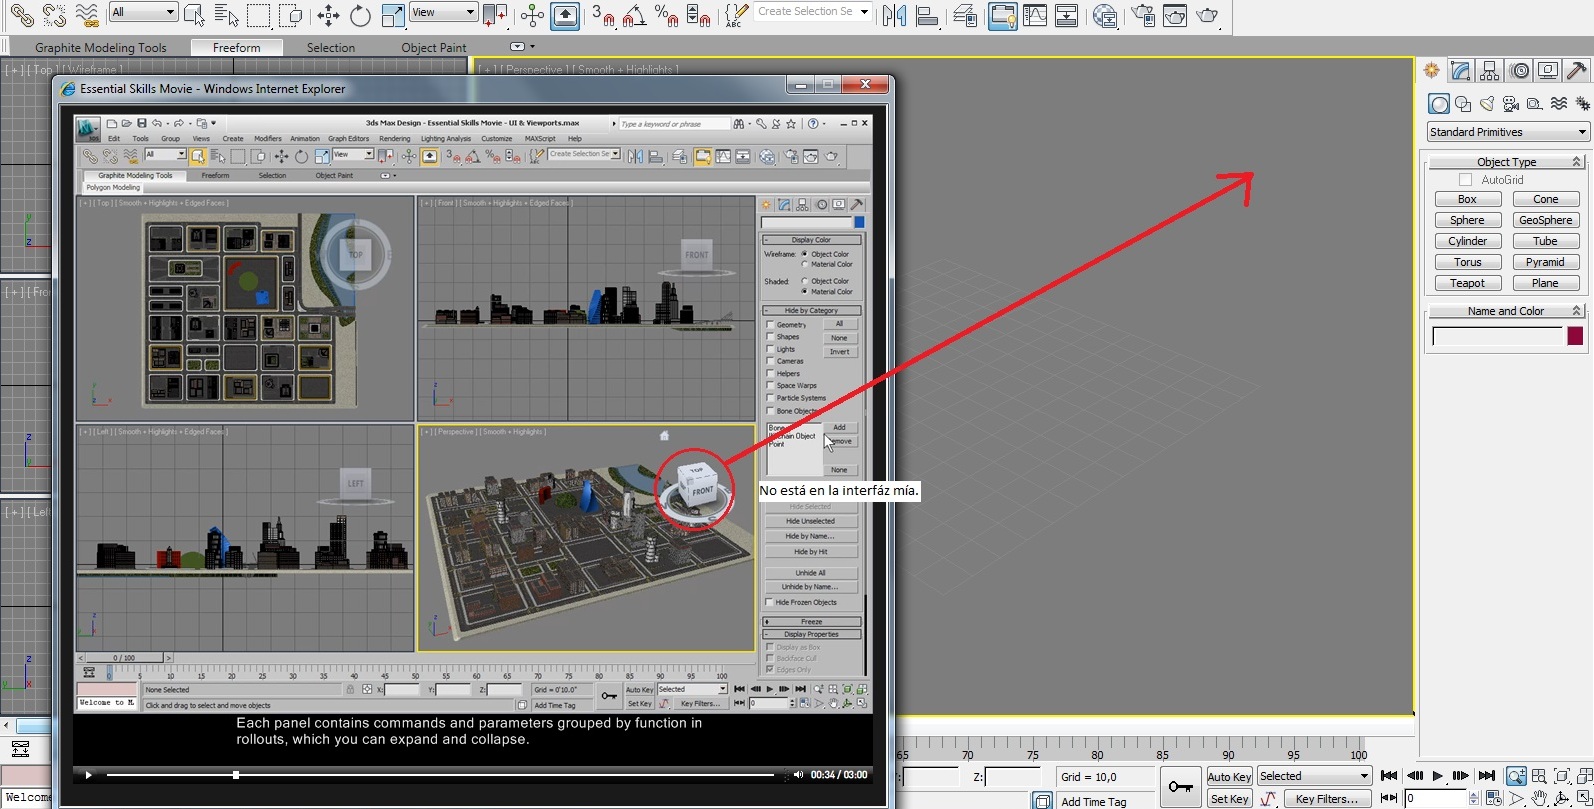1594x809 pixels.
Task: Click the movie seek bar in Internet Explorer
Action: [440, 775]
